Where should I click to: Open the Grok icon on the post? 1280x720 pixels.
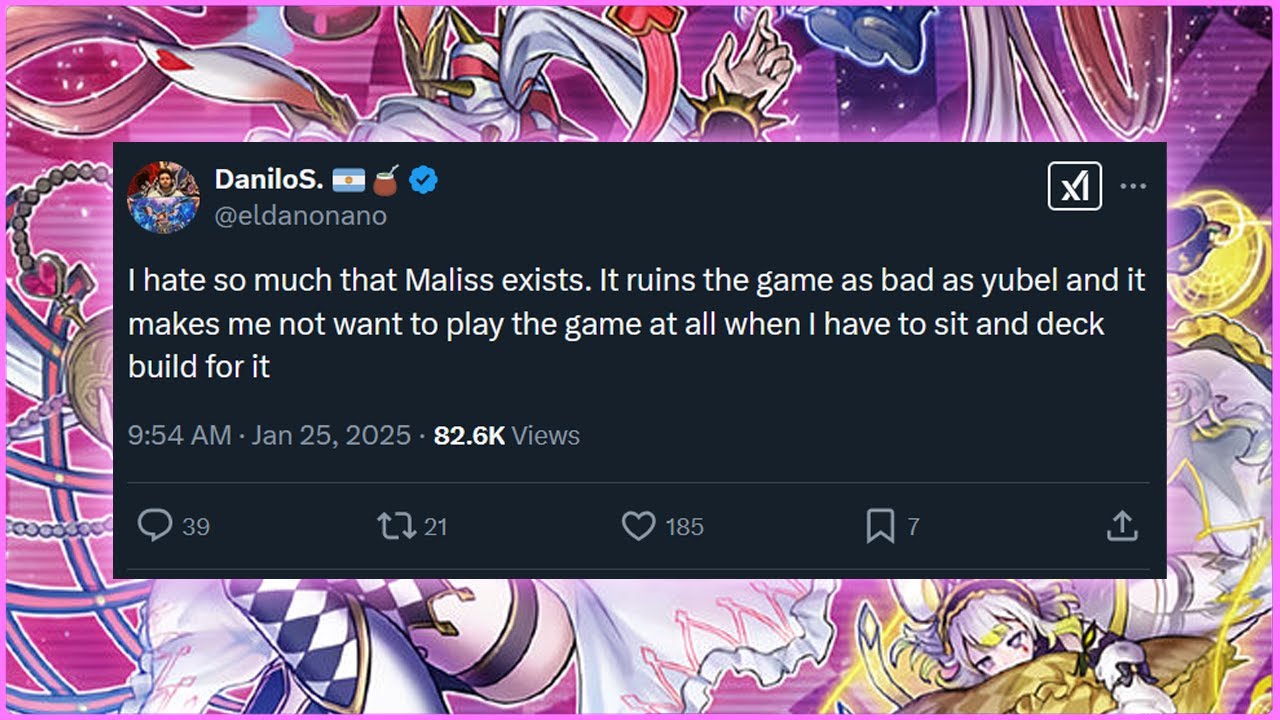[1074, 186]
